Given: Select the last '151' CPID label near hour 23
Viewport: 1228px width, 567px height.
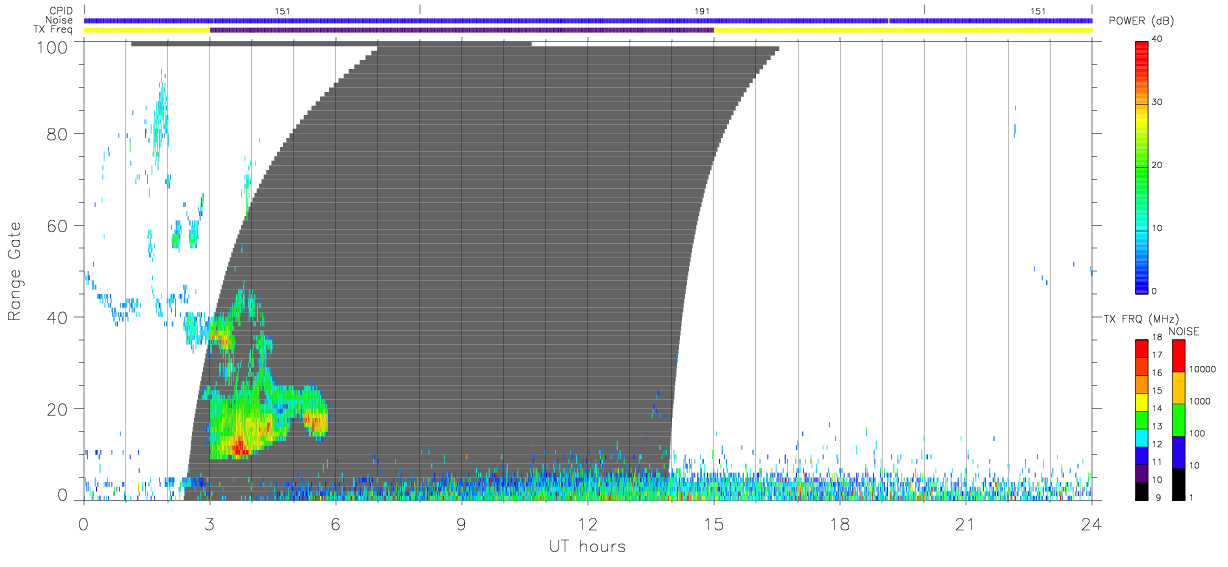Looking at the screenshot, I should tap(1037, 10).
